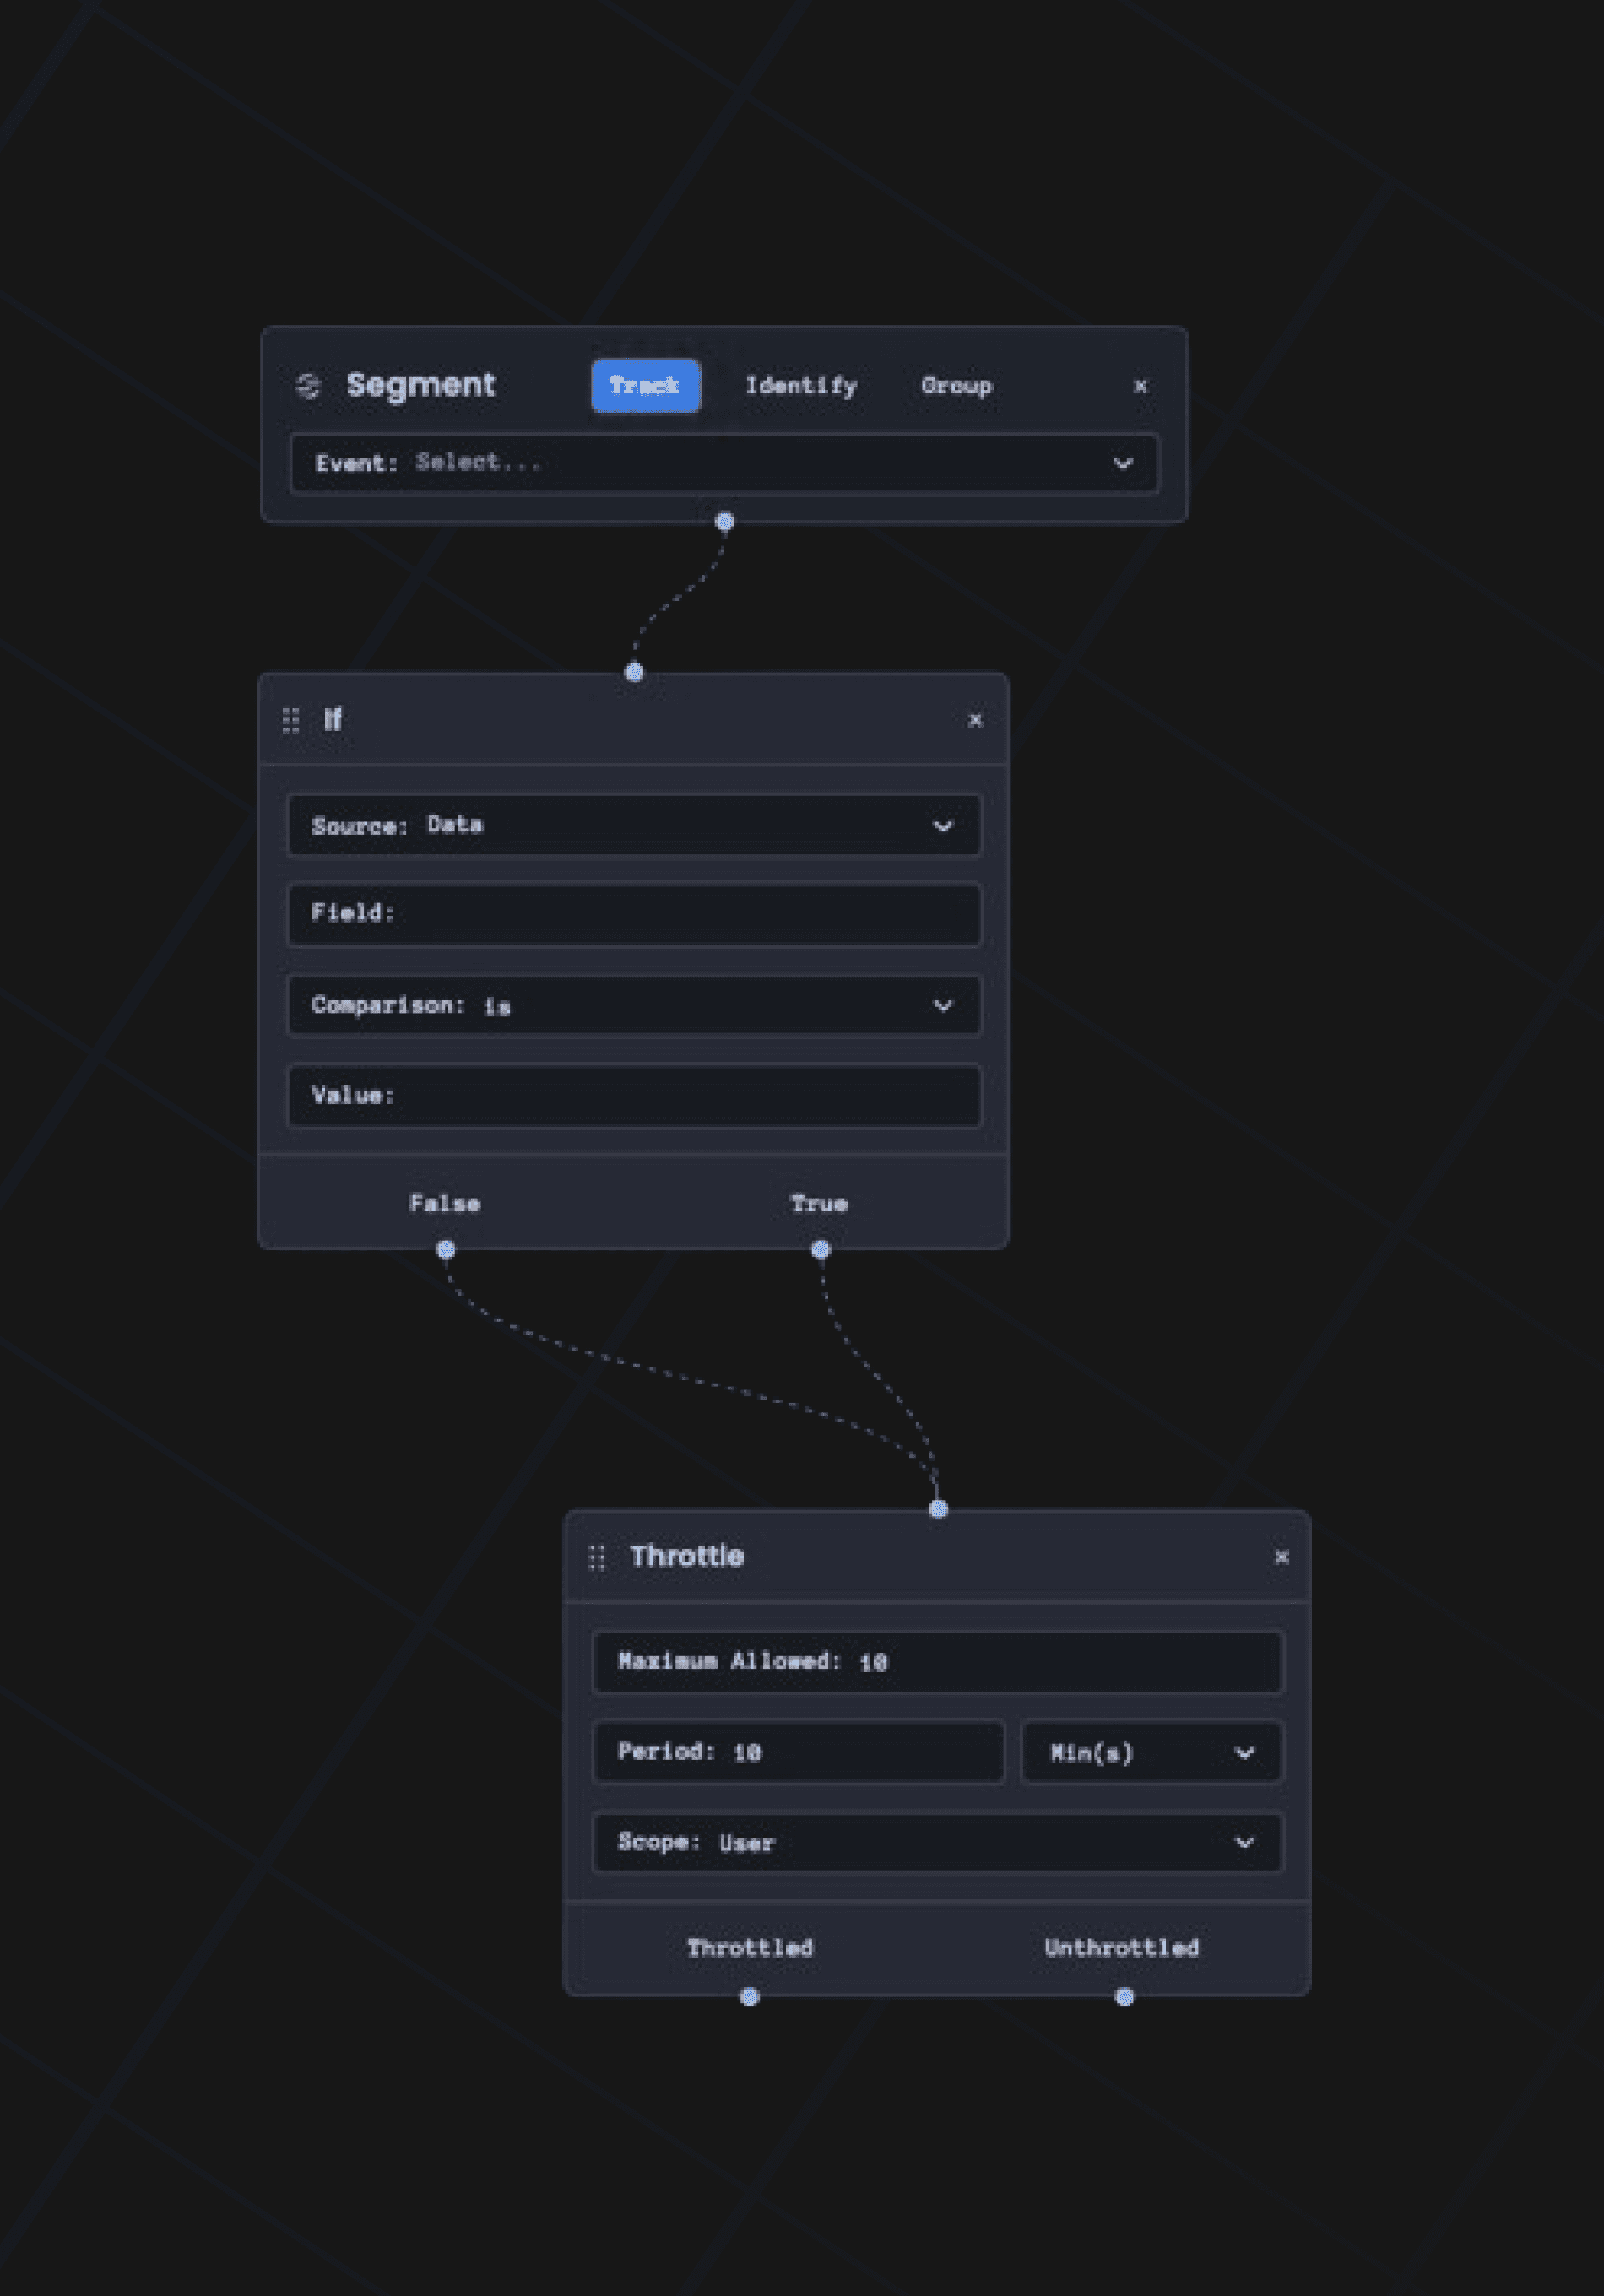Grab the If node drag handle
1604x2296 pixels.
[291, 720]
